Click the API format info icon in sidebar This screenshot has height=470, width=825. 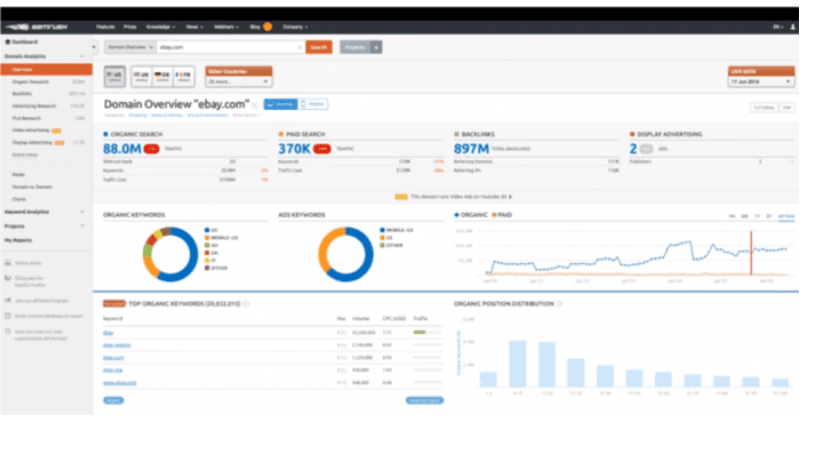[x=7, y=332]
